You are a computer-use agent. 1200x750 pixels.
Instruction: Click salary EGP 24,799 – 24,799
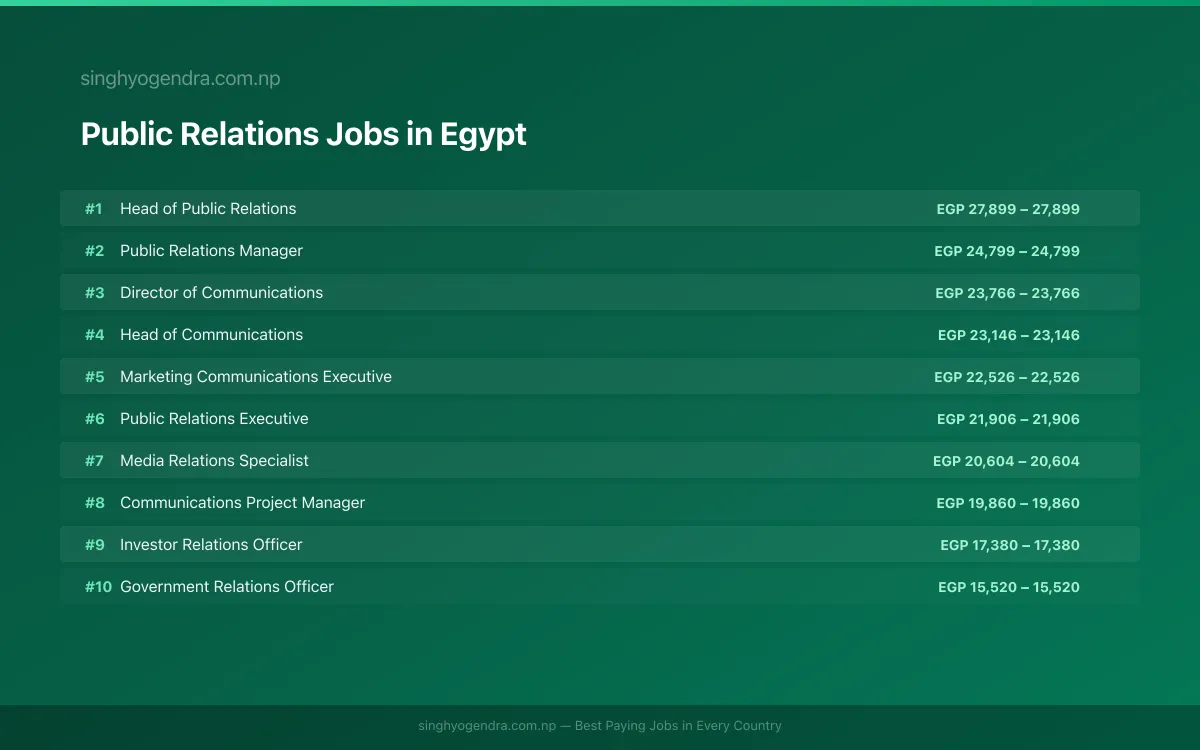click(x=1007, y=251)
